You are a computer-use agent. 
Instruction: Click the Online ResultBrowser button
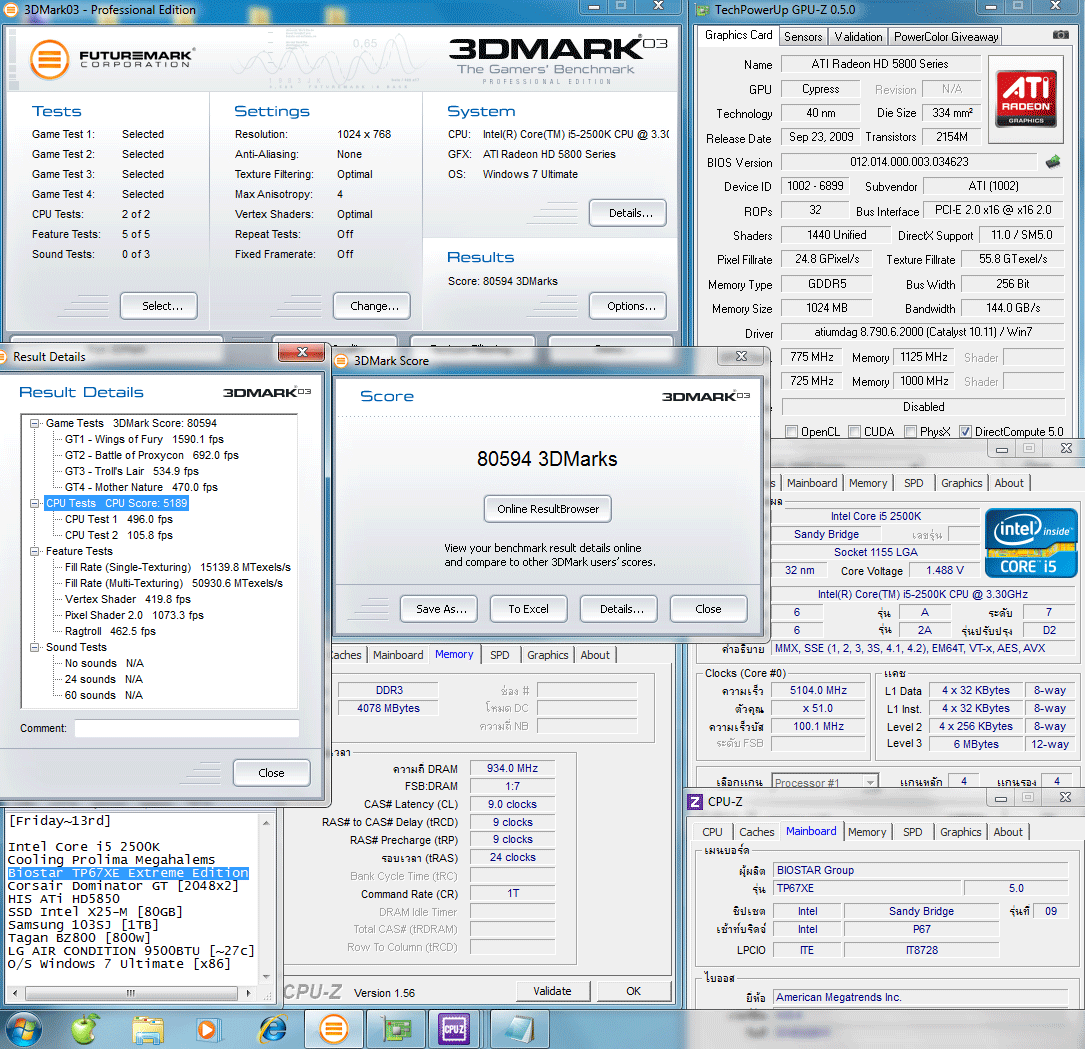547,509
